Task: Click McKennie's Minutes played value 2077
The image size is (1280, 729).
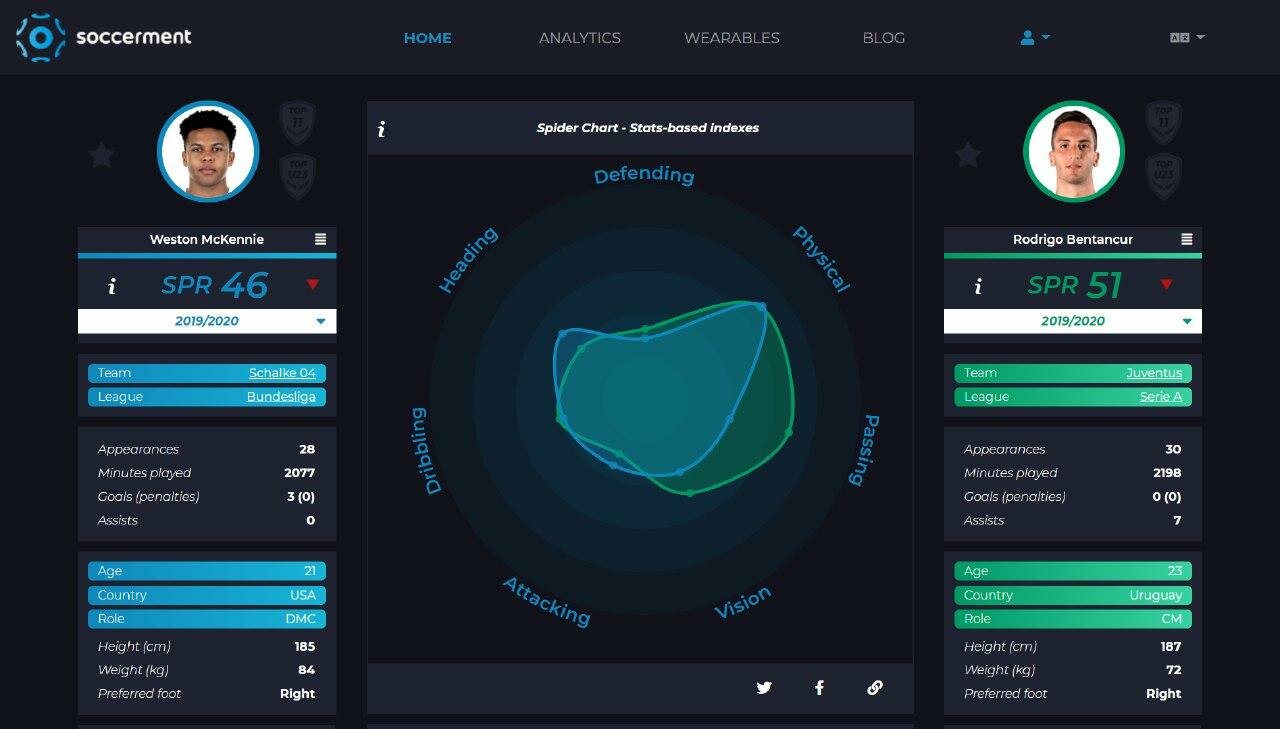Action: tap(299, 473)
